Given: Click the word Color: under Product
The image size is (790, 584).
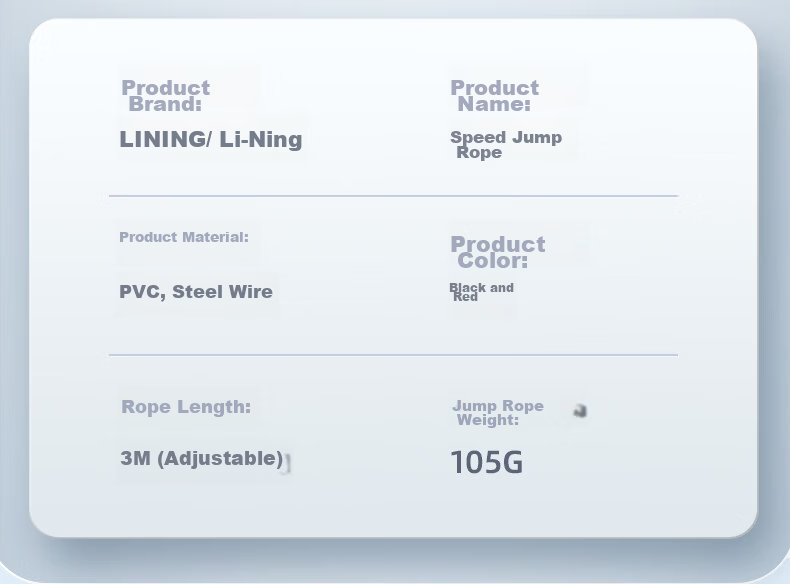Looking at the screenshot, I should click(493, 261).
